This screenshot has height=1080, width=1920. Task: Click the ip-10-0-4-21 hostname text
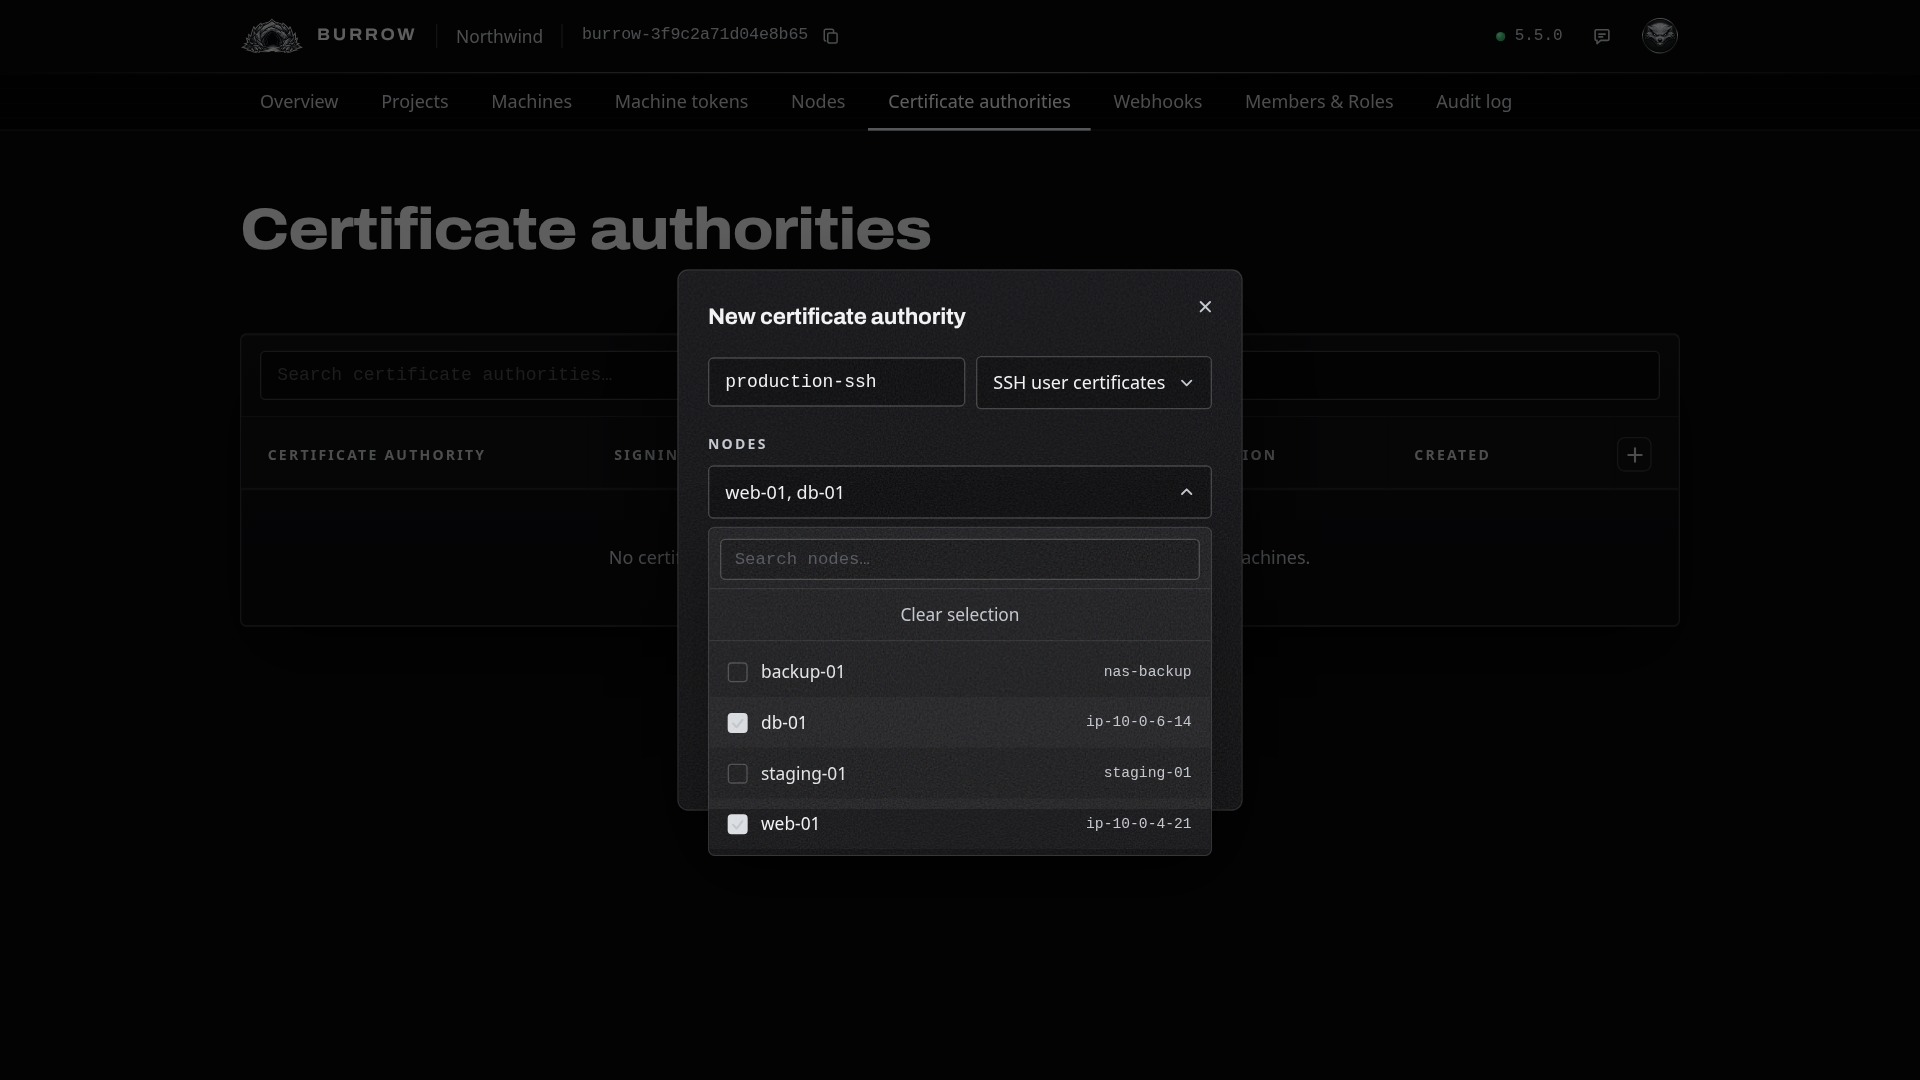coord(1138,824)
